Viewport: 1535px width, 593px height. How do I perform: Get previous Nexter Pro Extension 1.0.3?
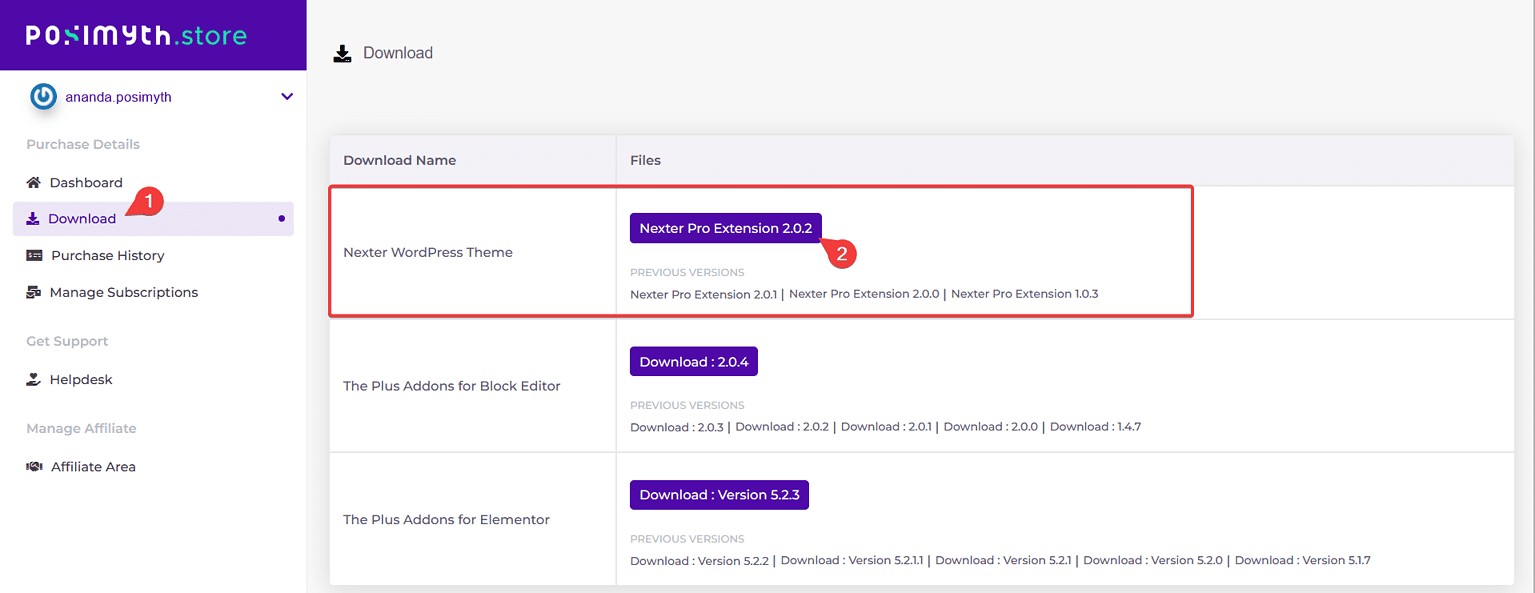1024,294
